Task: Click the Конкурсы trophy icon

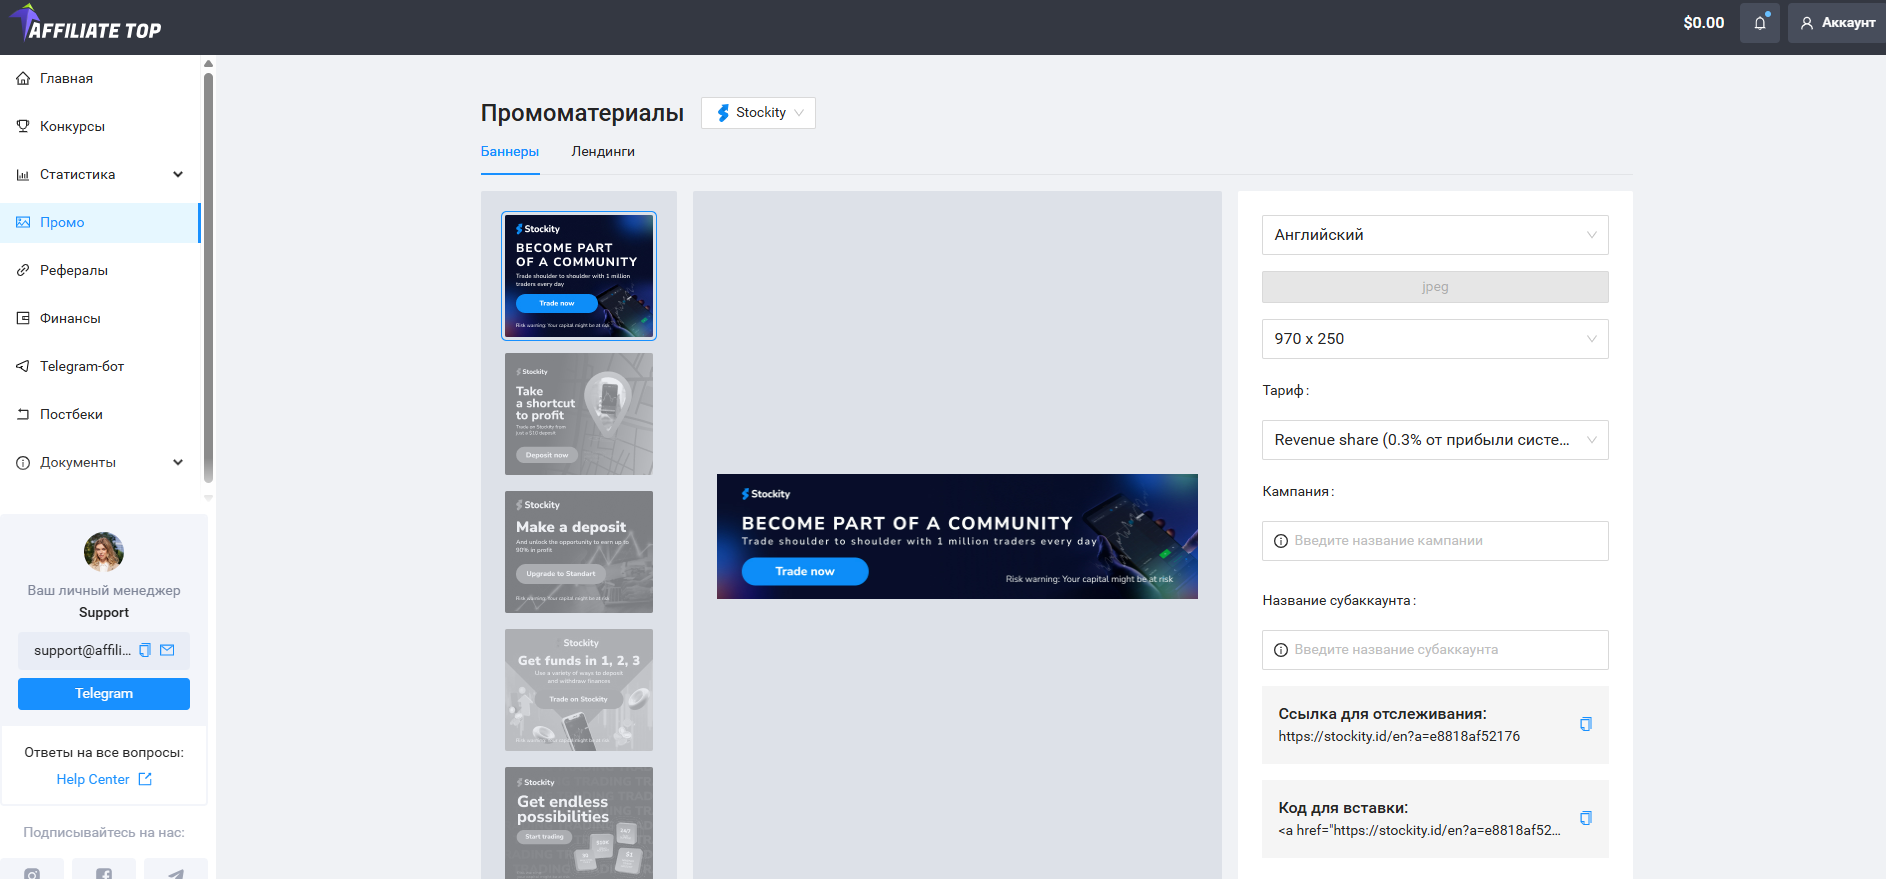Action: pos(23,126)
